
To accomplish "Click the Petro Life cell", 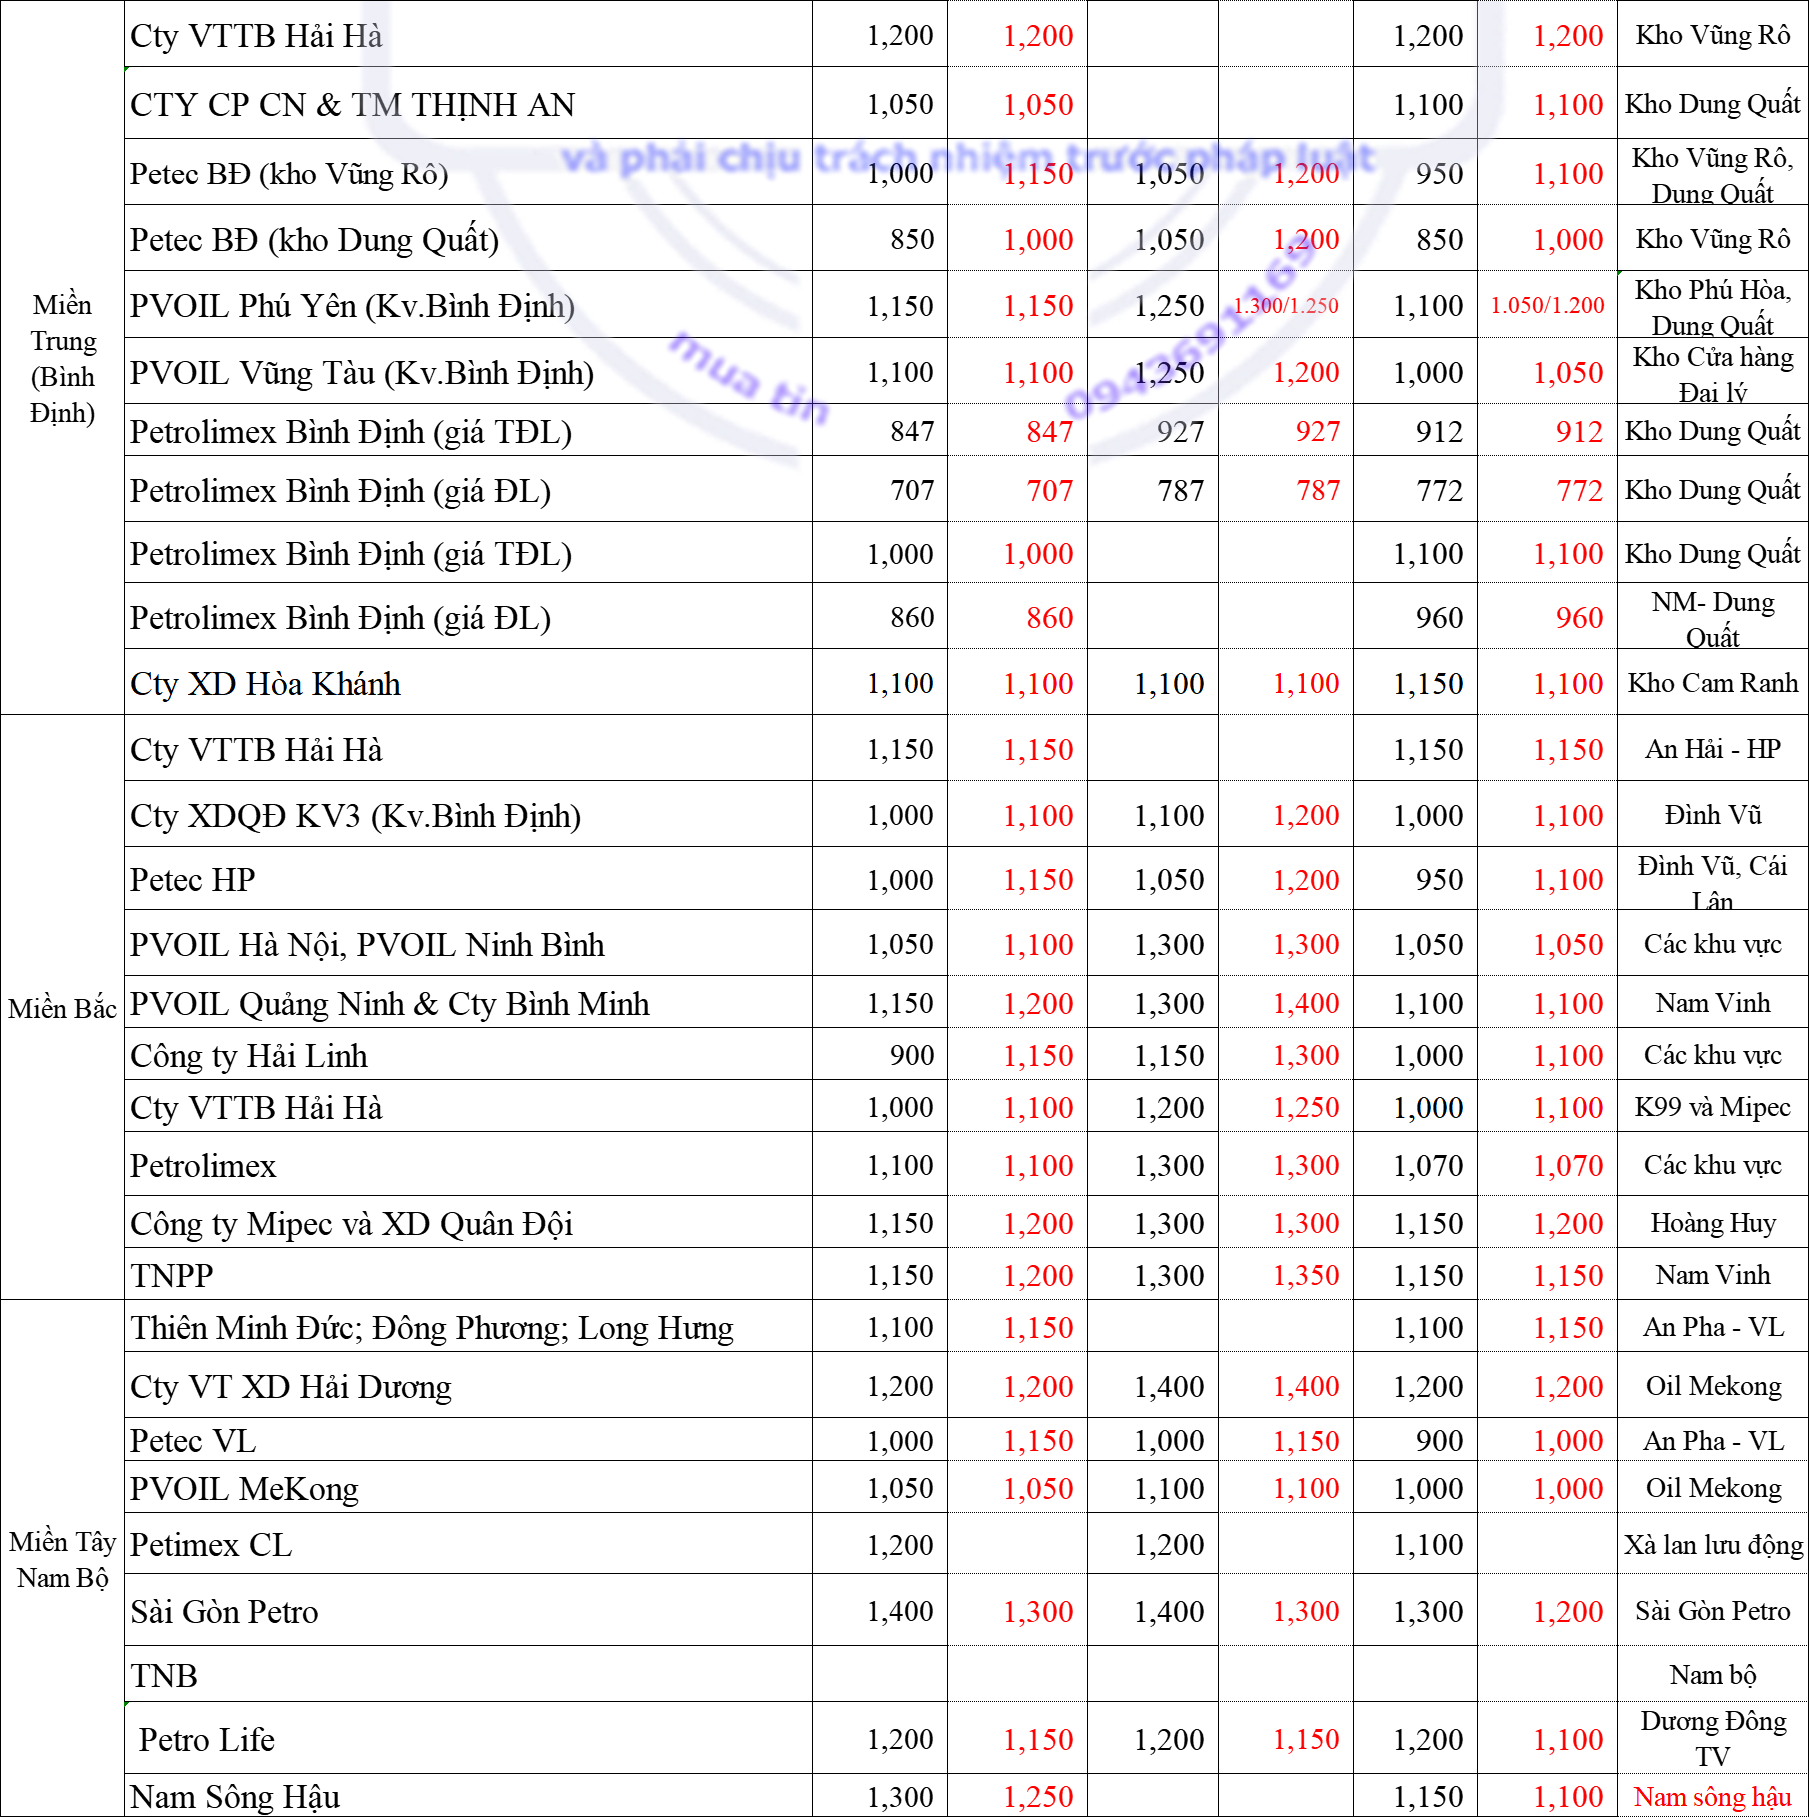I will (x=468, y=1739).
